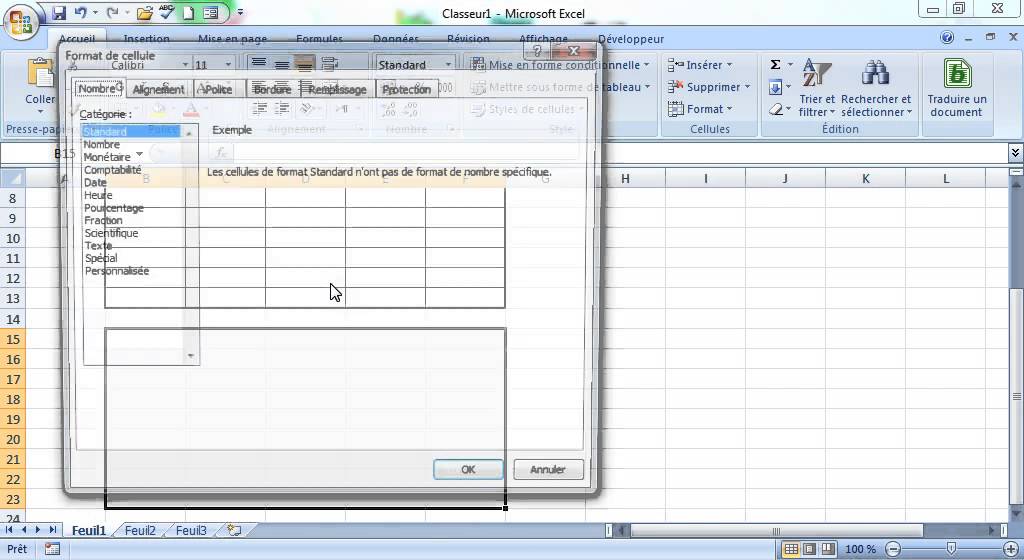This screenshot has width=1024, height=560.
Task: Run the ABC spelling check icon
Action: tap(166, 12)
